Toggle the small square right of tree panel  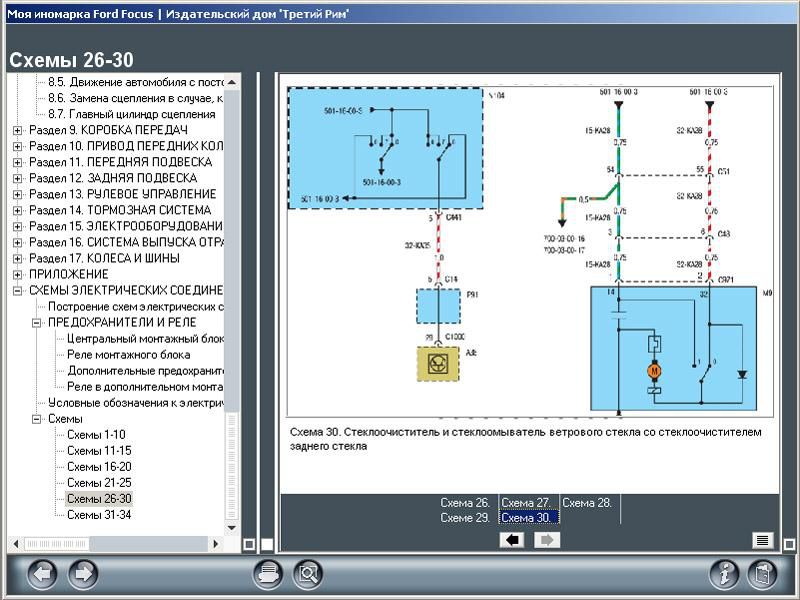click(x=249, y=544)
